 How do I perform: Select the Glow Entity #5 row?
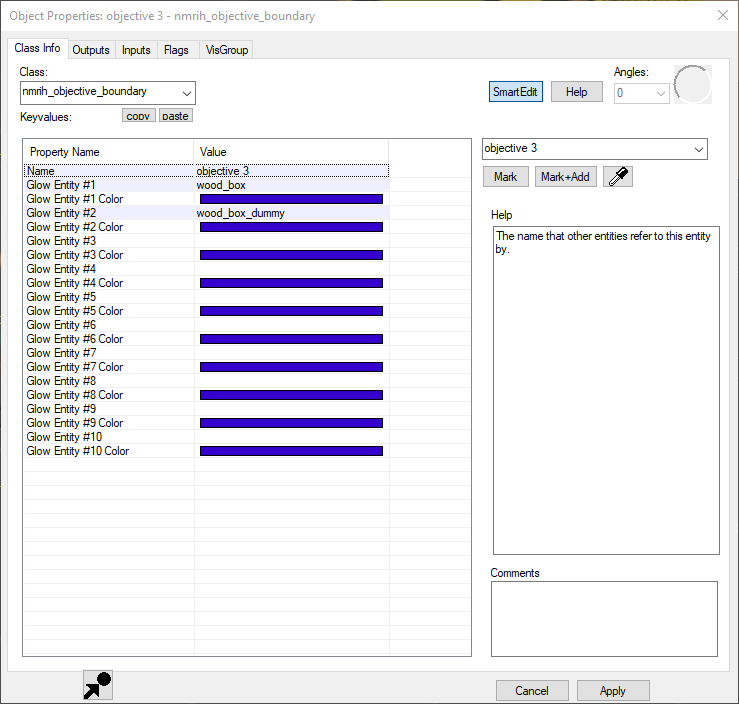tap(206, 297)
